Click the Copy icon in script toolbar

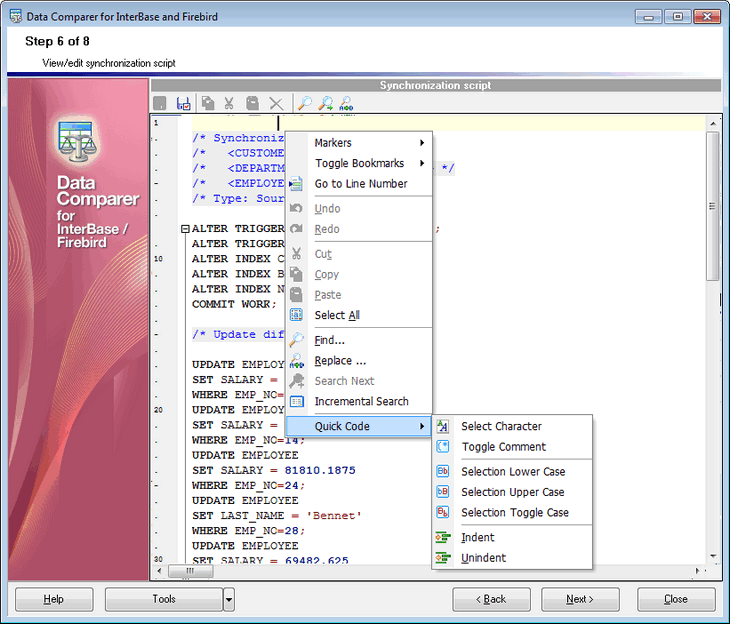pyautogui.click(x=208, y=103)
